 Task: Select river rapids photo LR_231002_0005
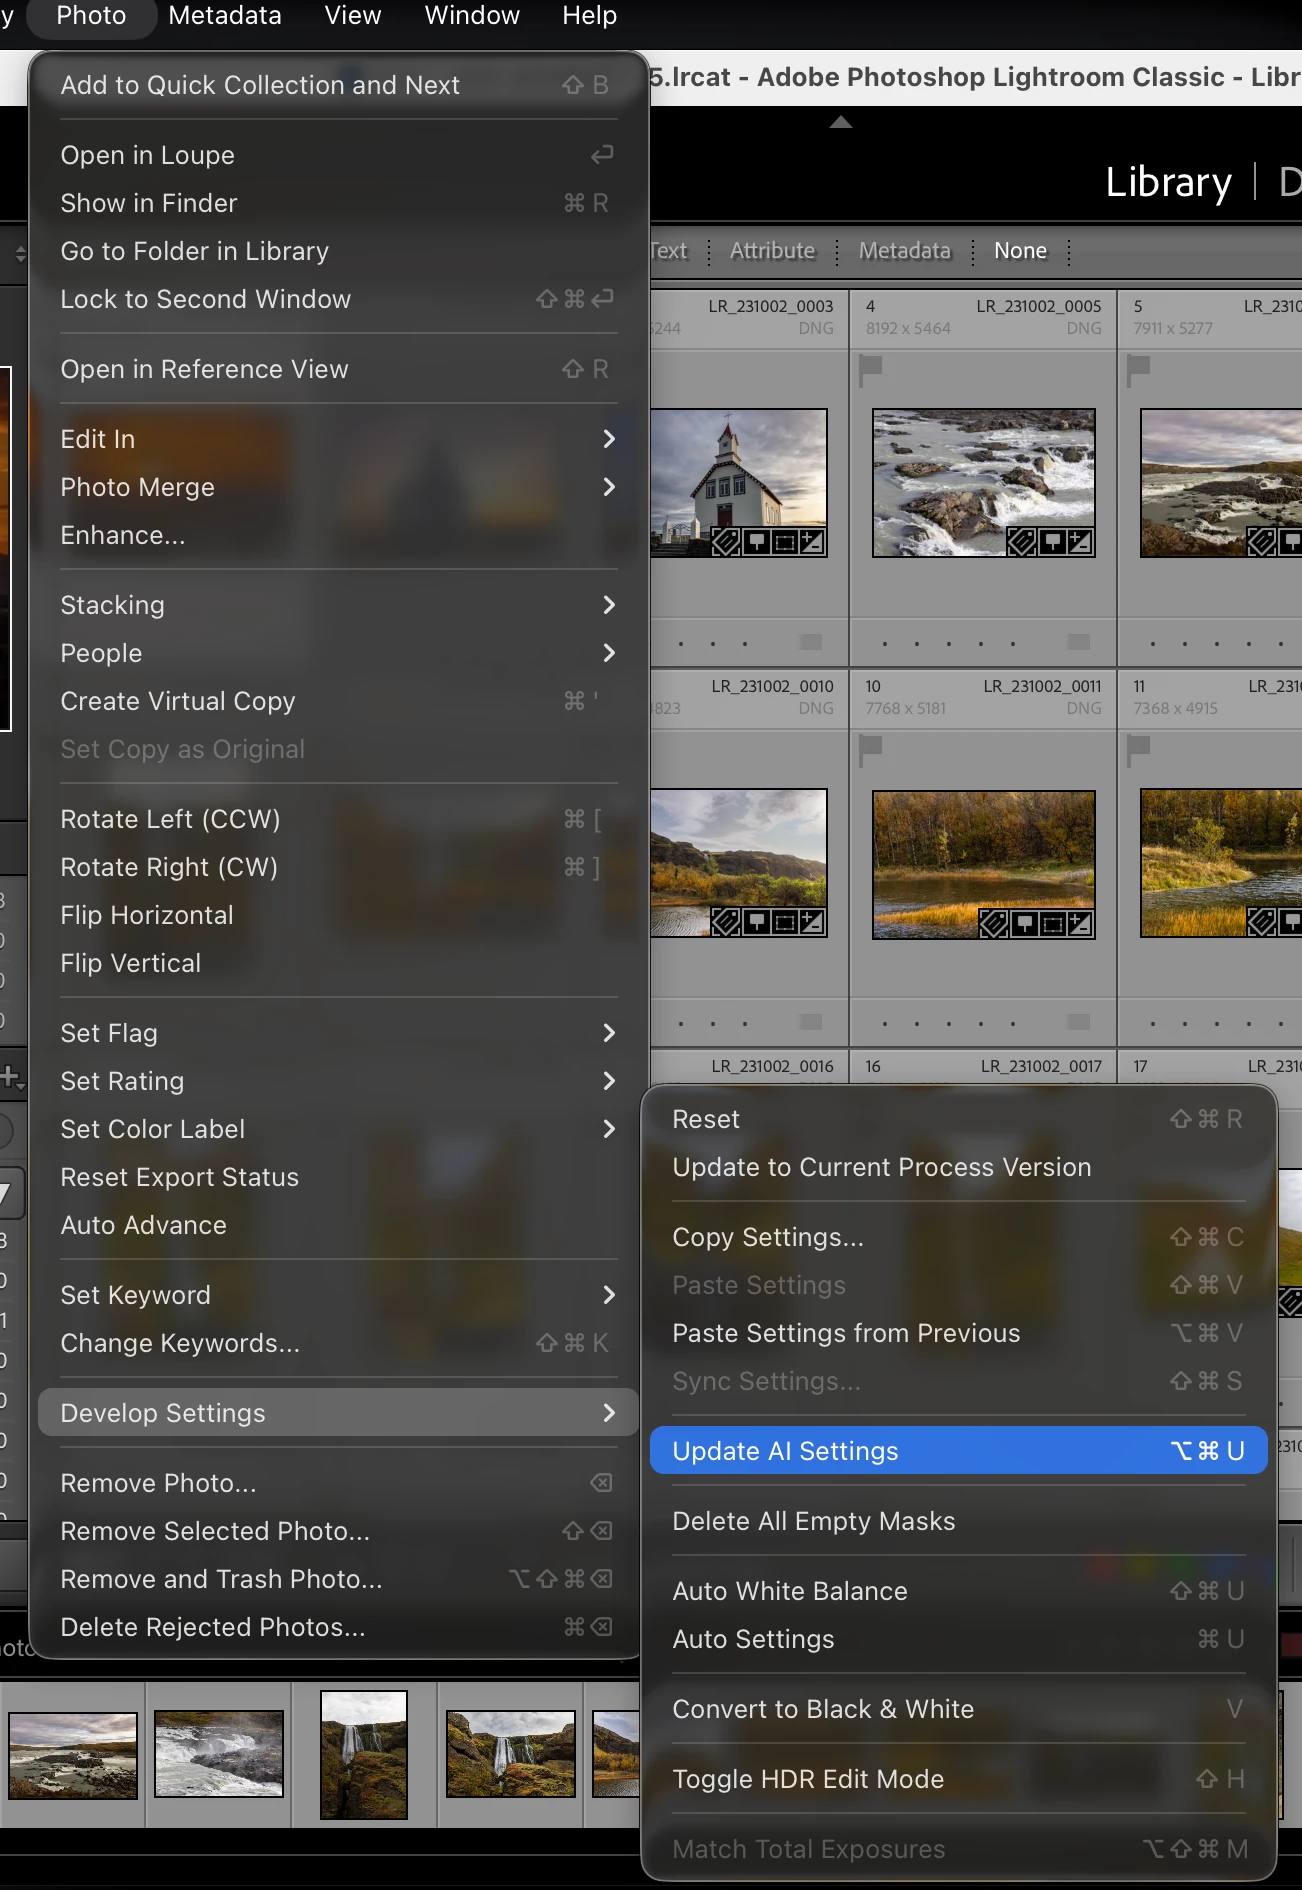pos(984,483)
